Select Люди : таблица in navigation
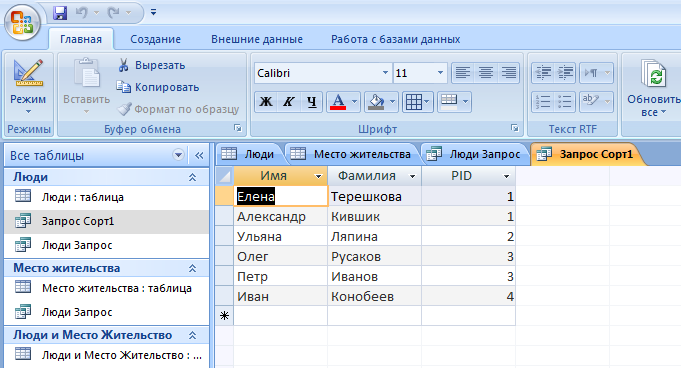 click(106, 197)
